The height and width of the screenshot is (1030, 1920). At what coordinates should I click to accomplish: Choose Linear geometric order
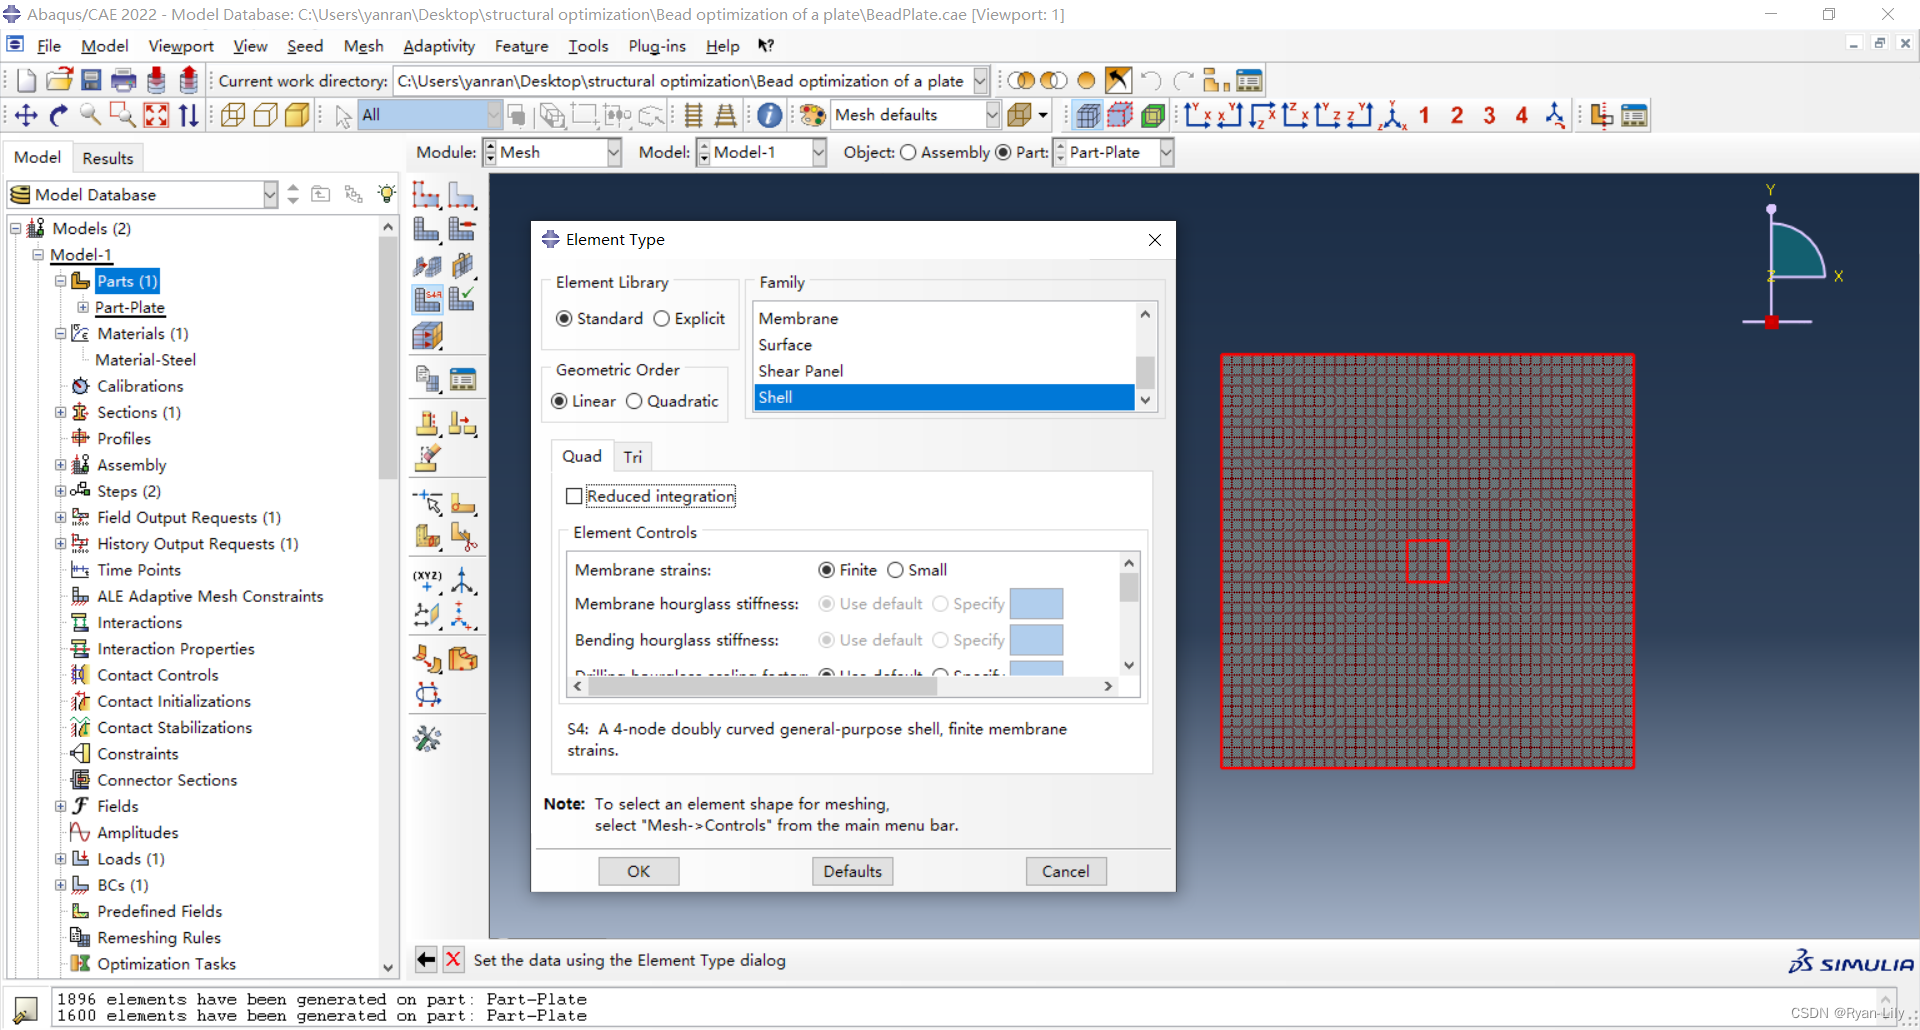tap(559, 401)
